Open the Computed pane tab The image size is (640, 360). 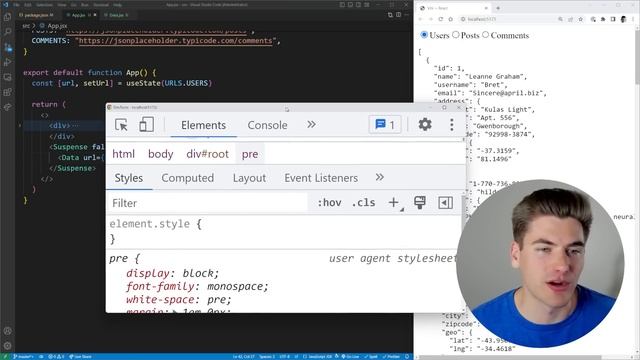[x=187, y=178]
